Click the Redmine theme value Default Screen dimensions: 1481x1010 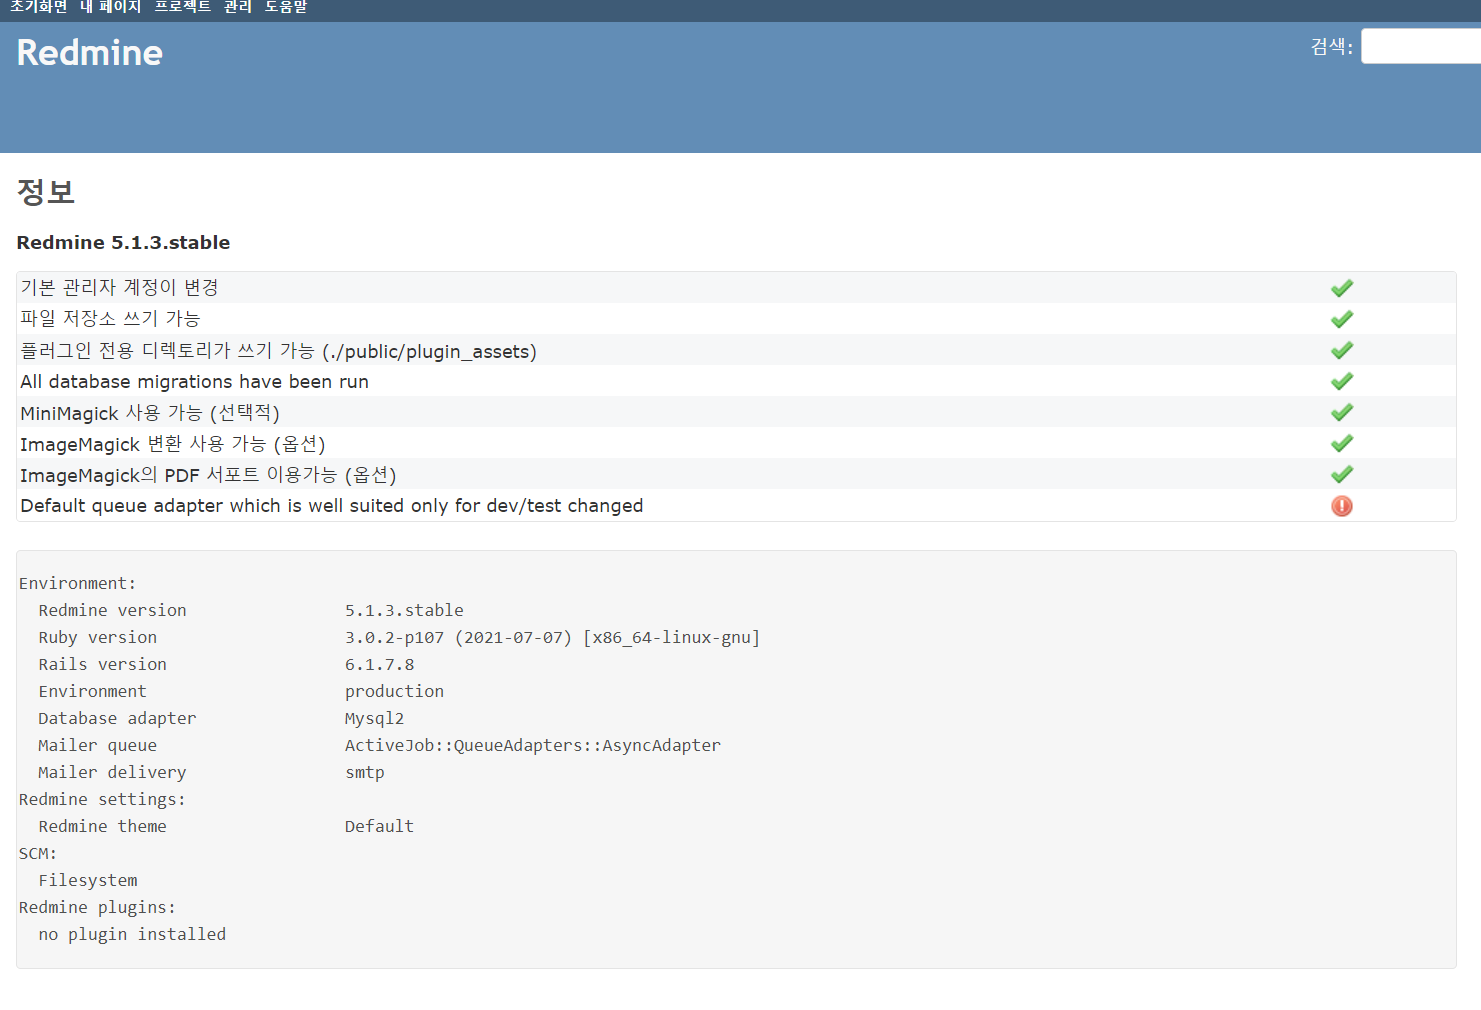point(379,827)
